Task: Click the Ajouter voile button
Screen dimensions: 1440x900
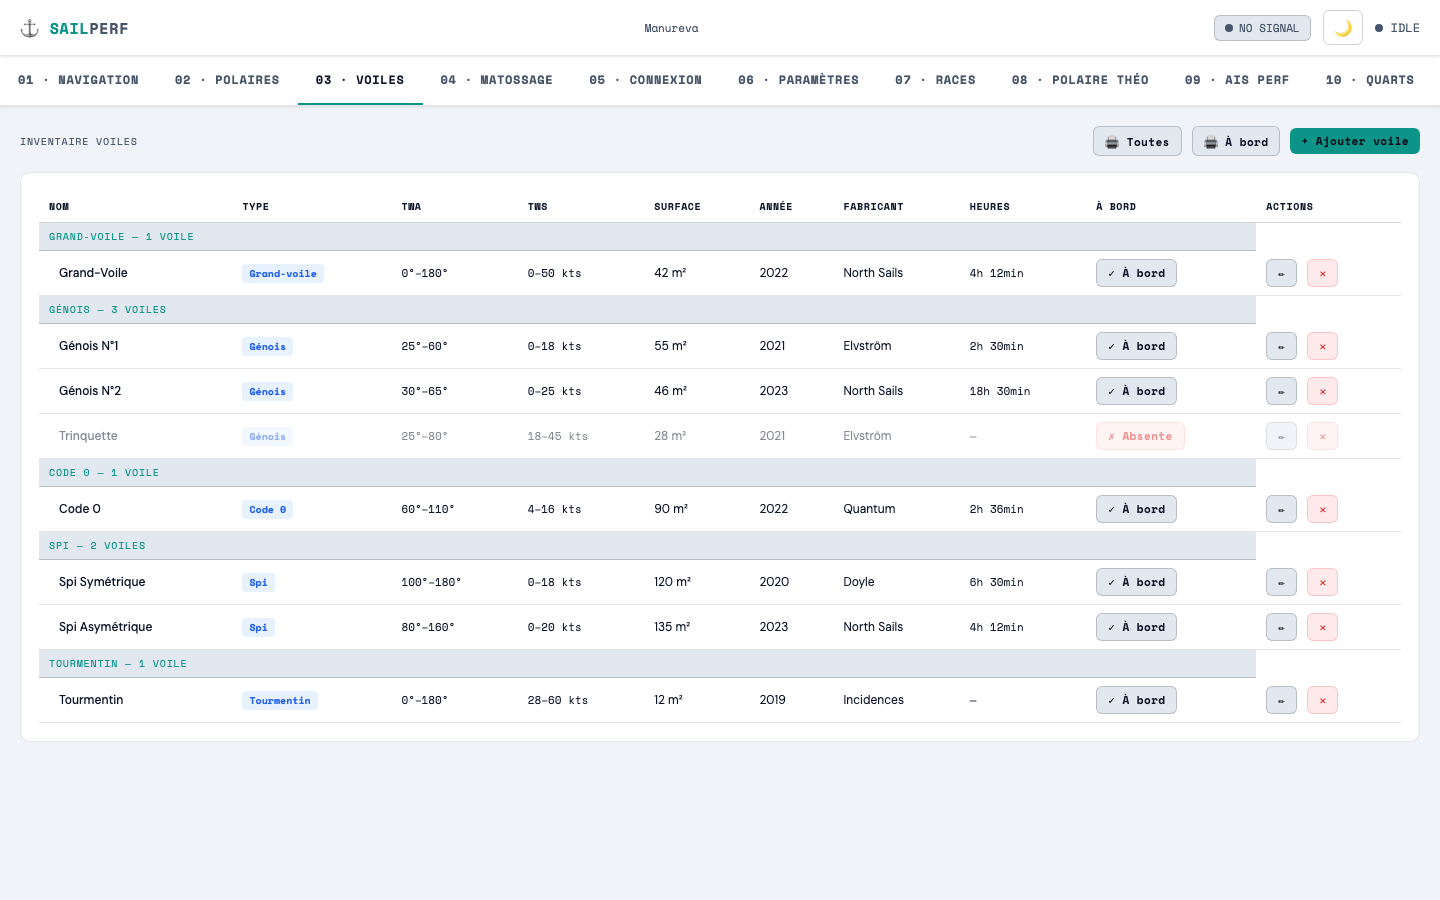Action: (1355, 141)
